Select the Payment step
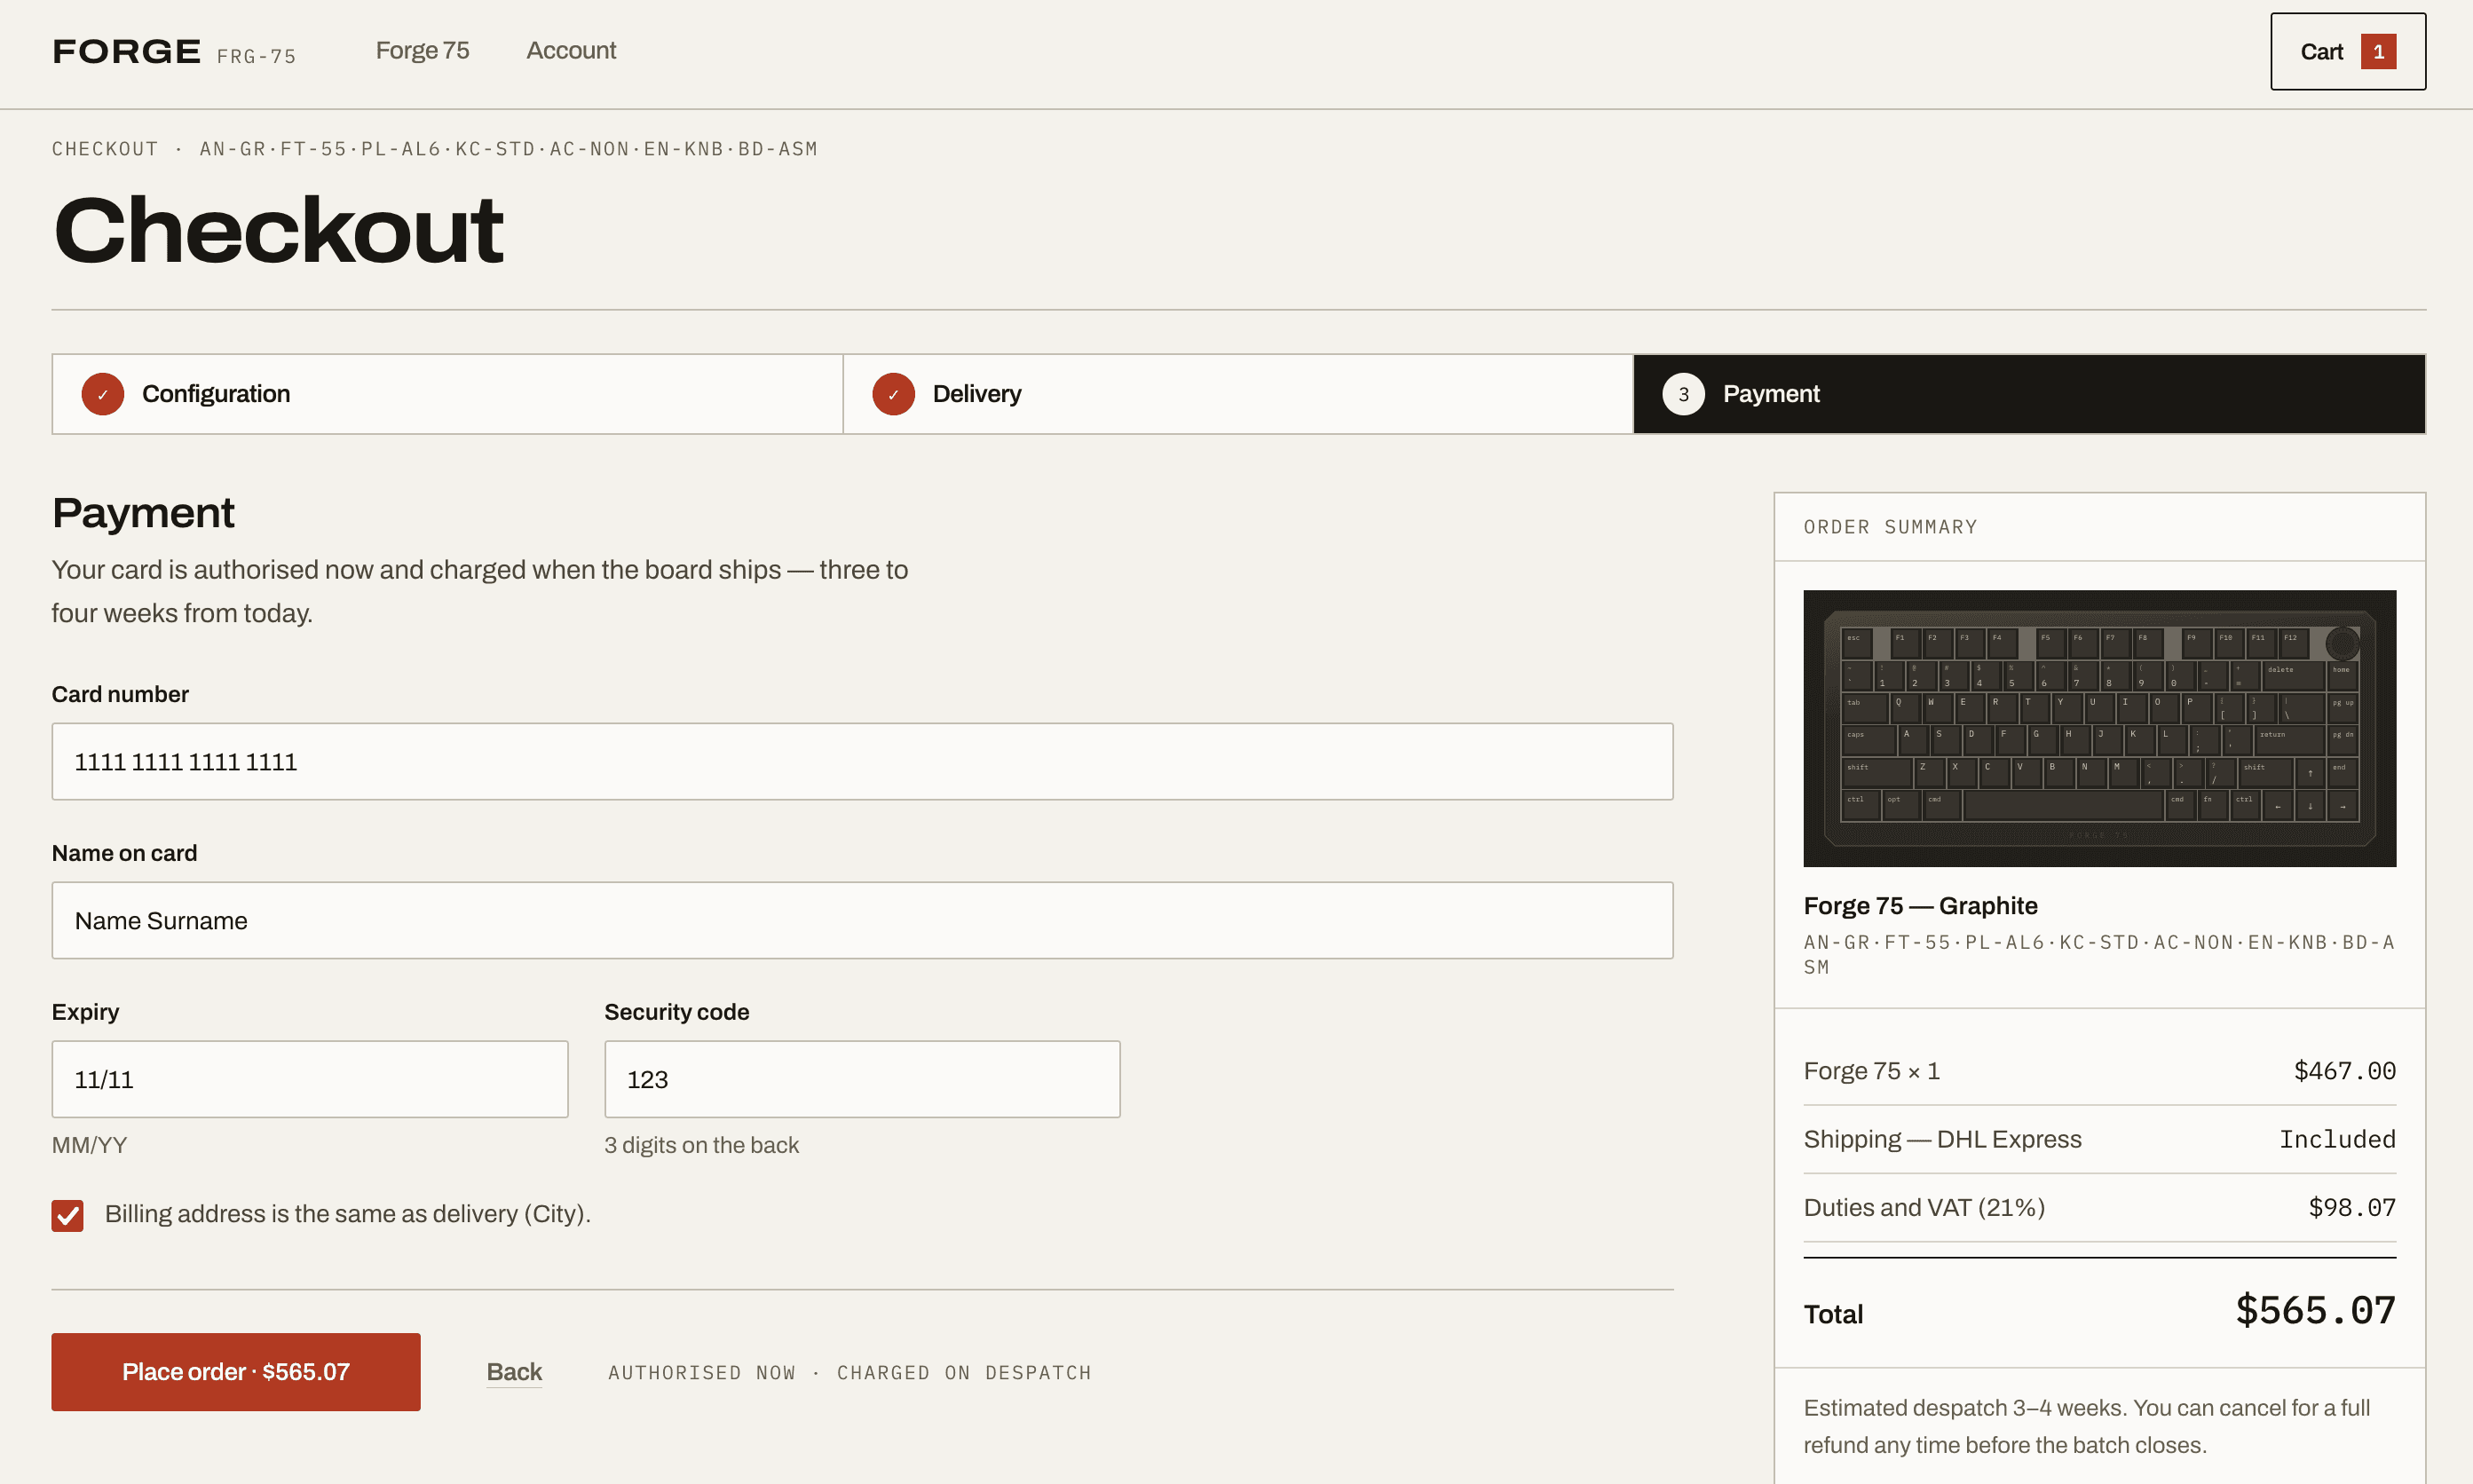Image resolution: width=2473 pixels, height=1484 pixels. click(2029, 394)
